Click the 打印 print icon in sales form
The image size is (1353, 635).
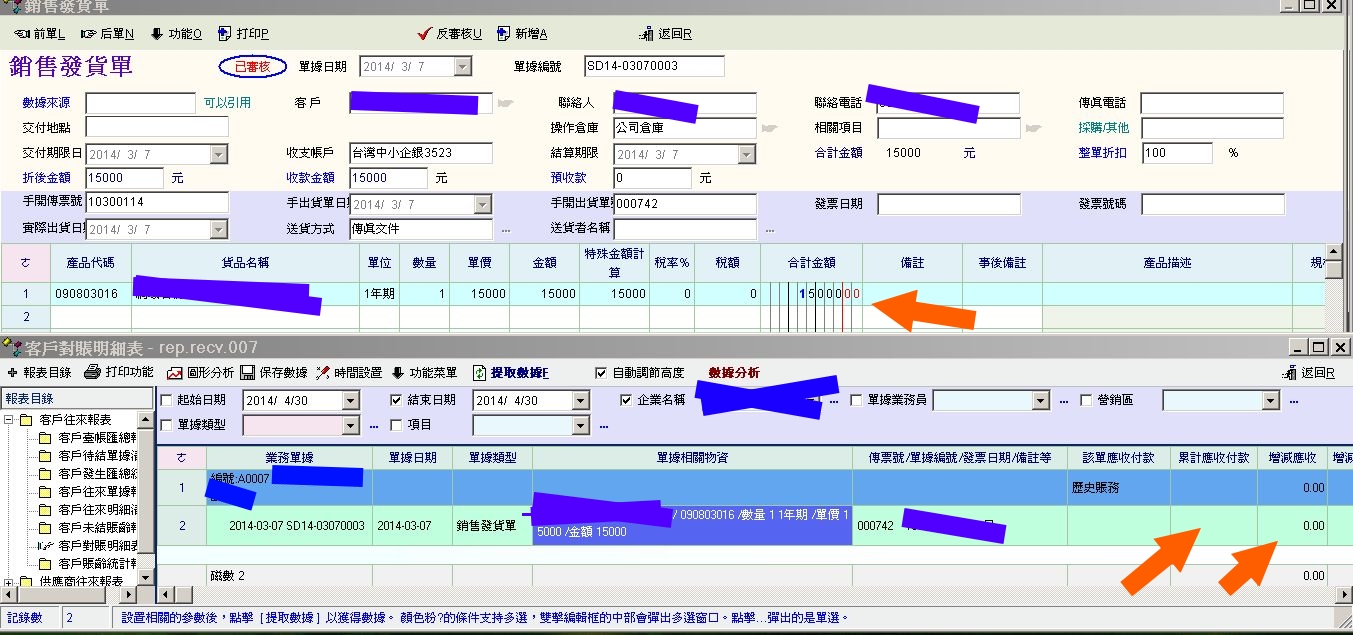coord(224,34)
